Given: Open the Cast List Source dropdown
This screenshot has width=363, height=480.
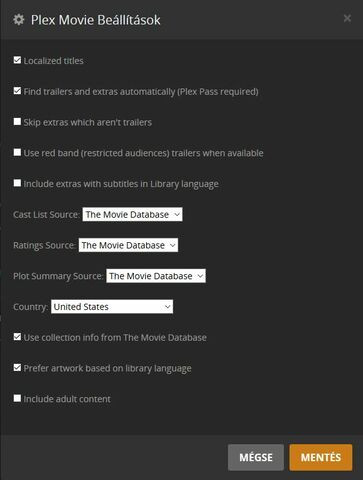Looking at the screenshot, I should tap(132, 214).
